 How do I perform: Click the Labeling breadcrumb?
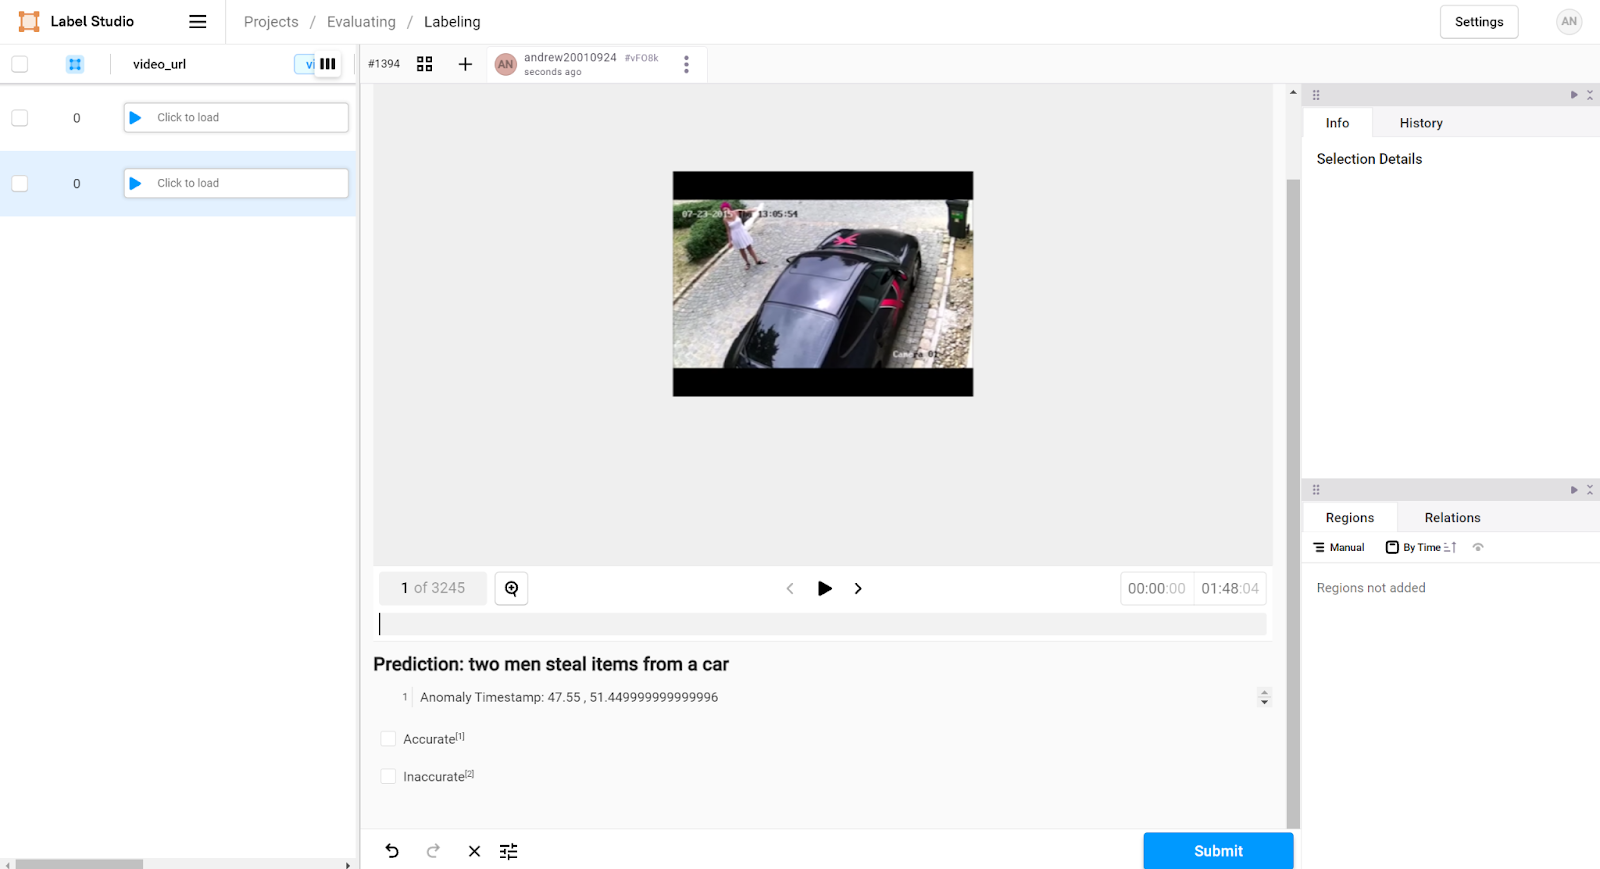tap(452, 22)
